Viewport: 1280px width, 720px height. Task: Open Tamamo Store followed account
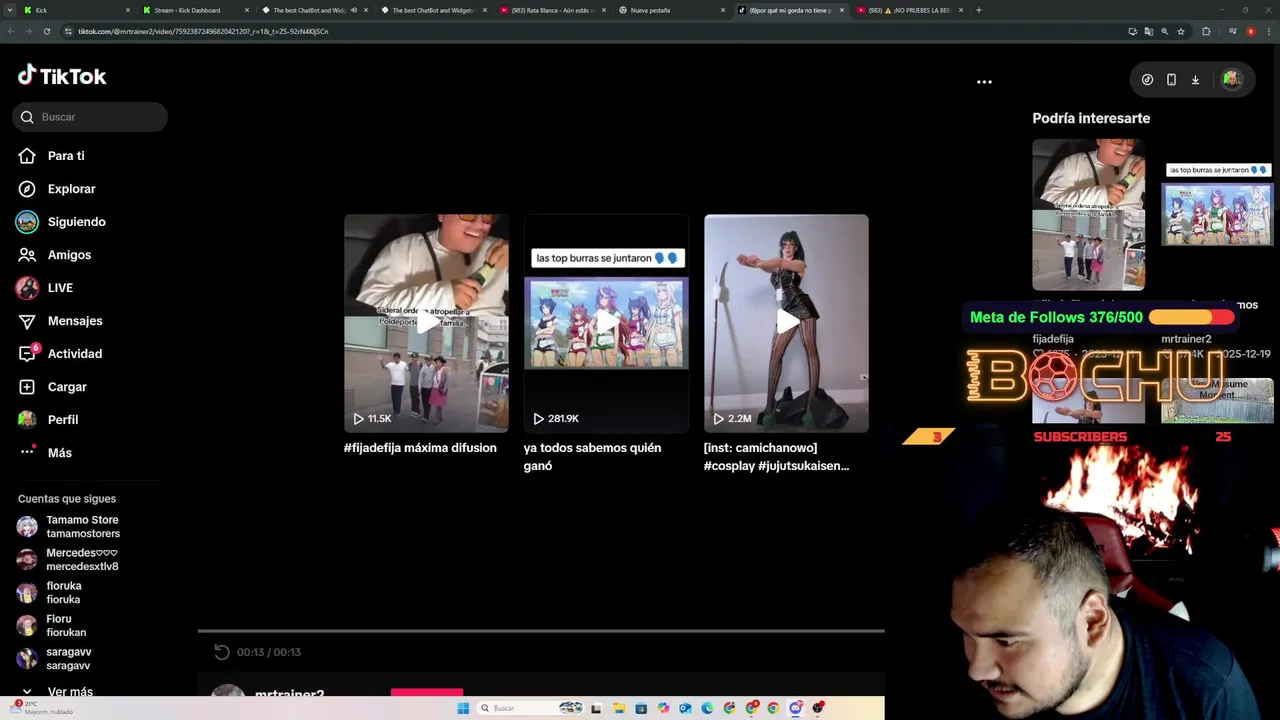(x=82, y=527)
